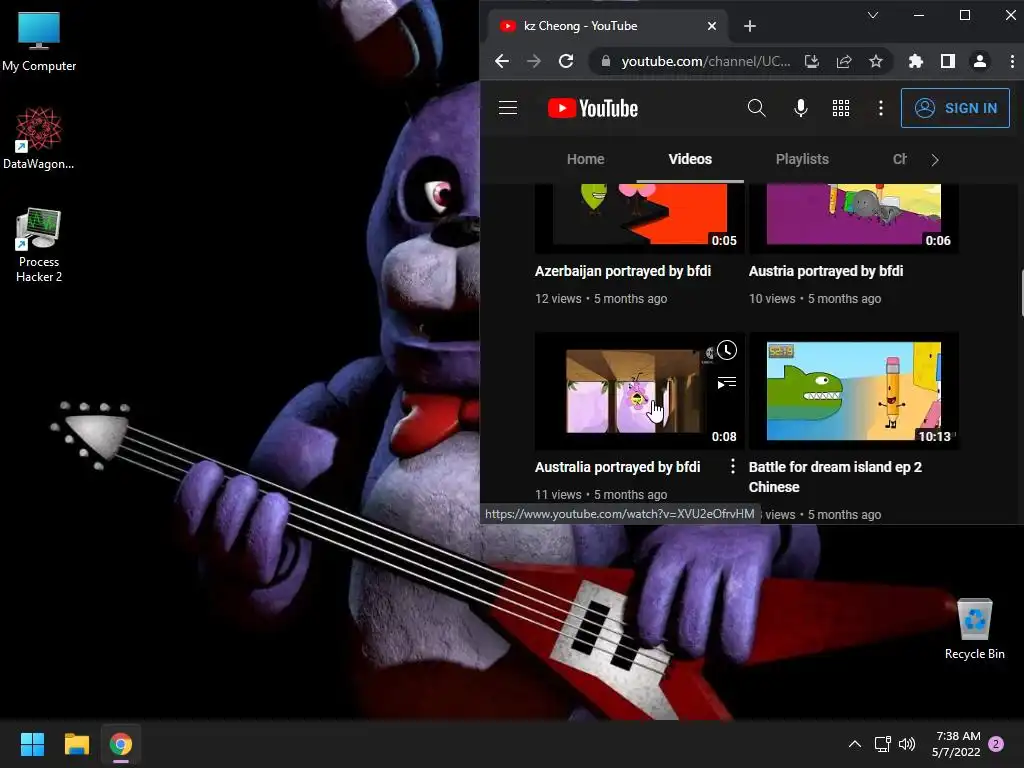View site information lock icon
Screen dimensions: 1024x768
(x=605, y=61)
